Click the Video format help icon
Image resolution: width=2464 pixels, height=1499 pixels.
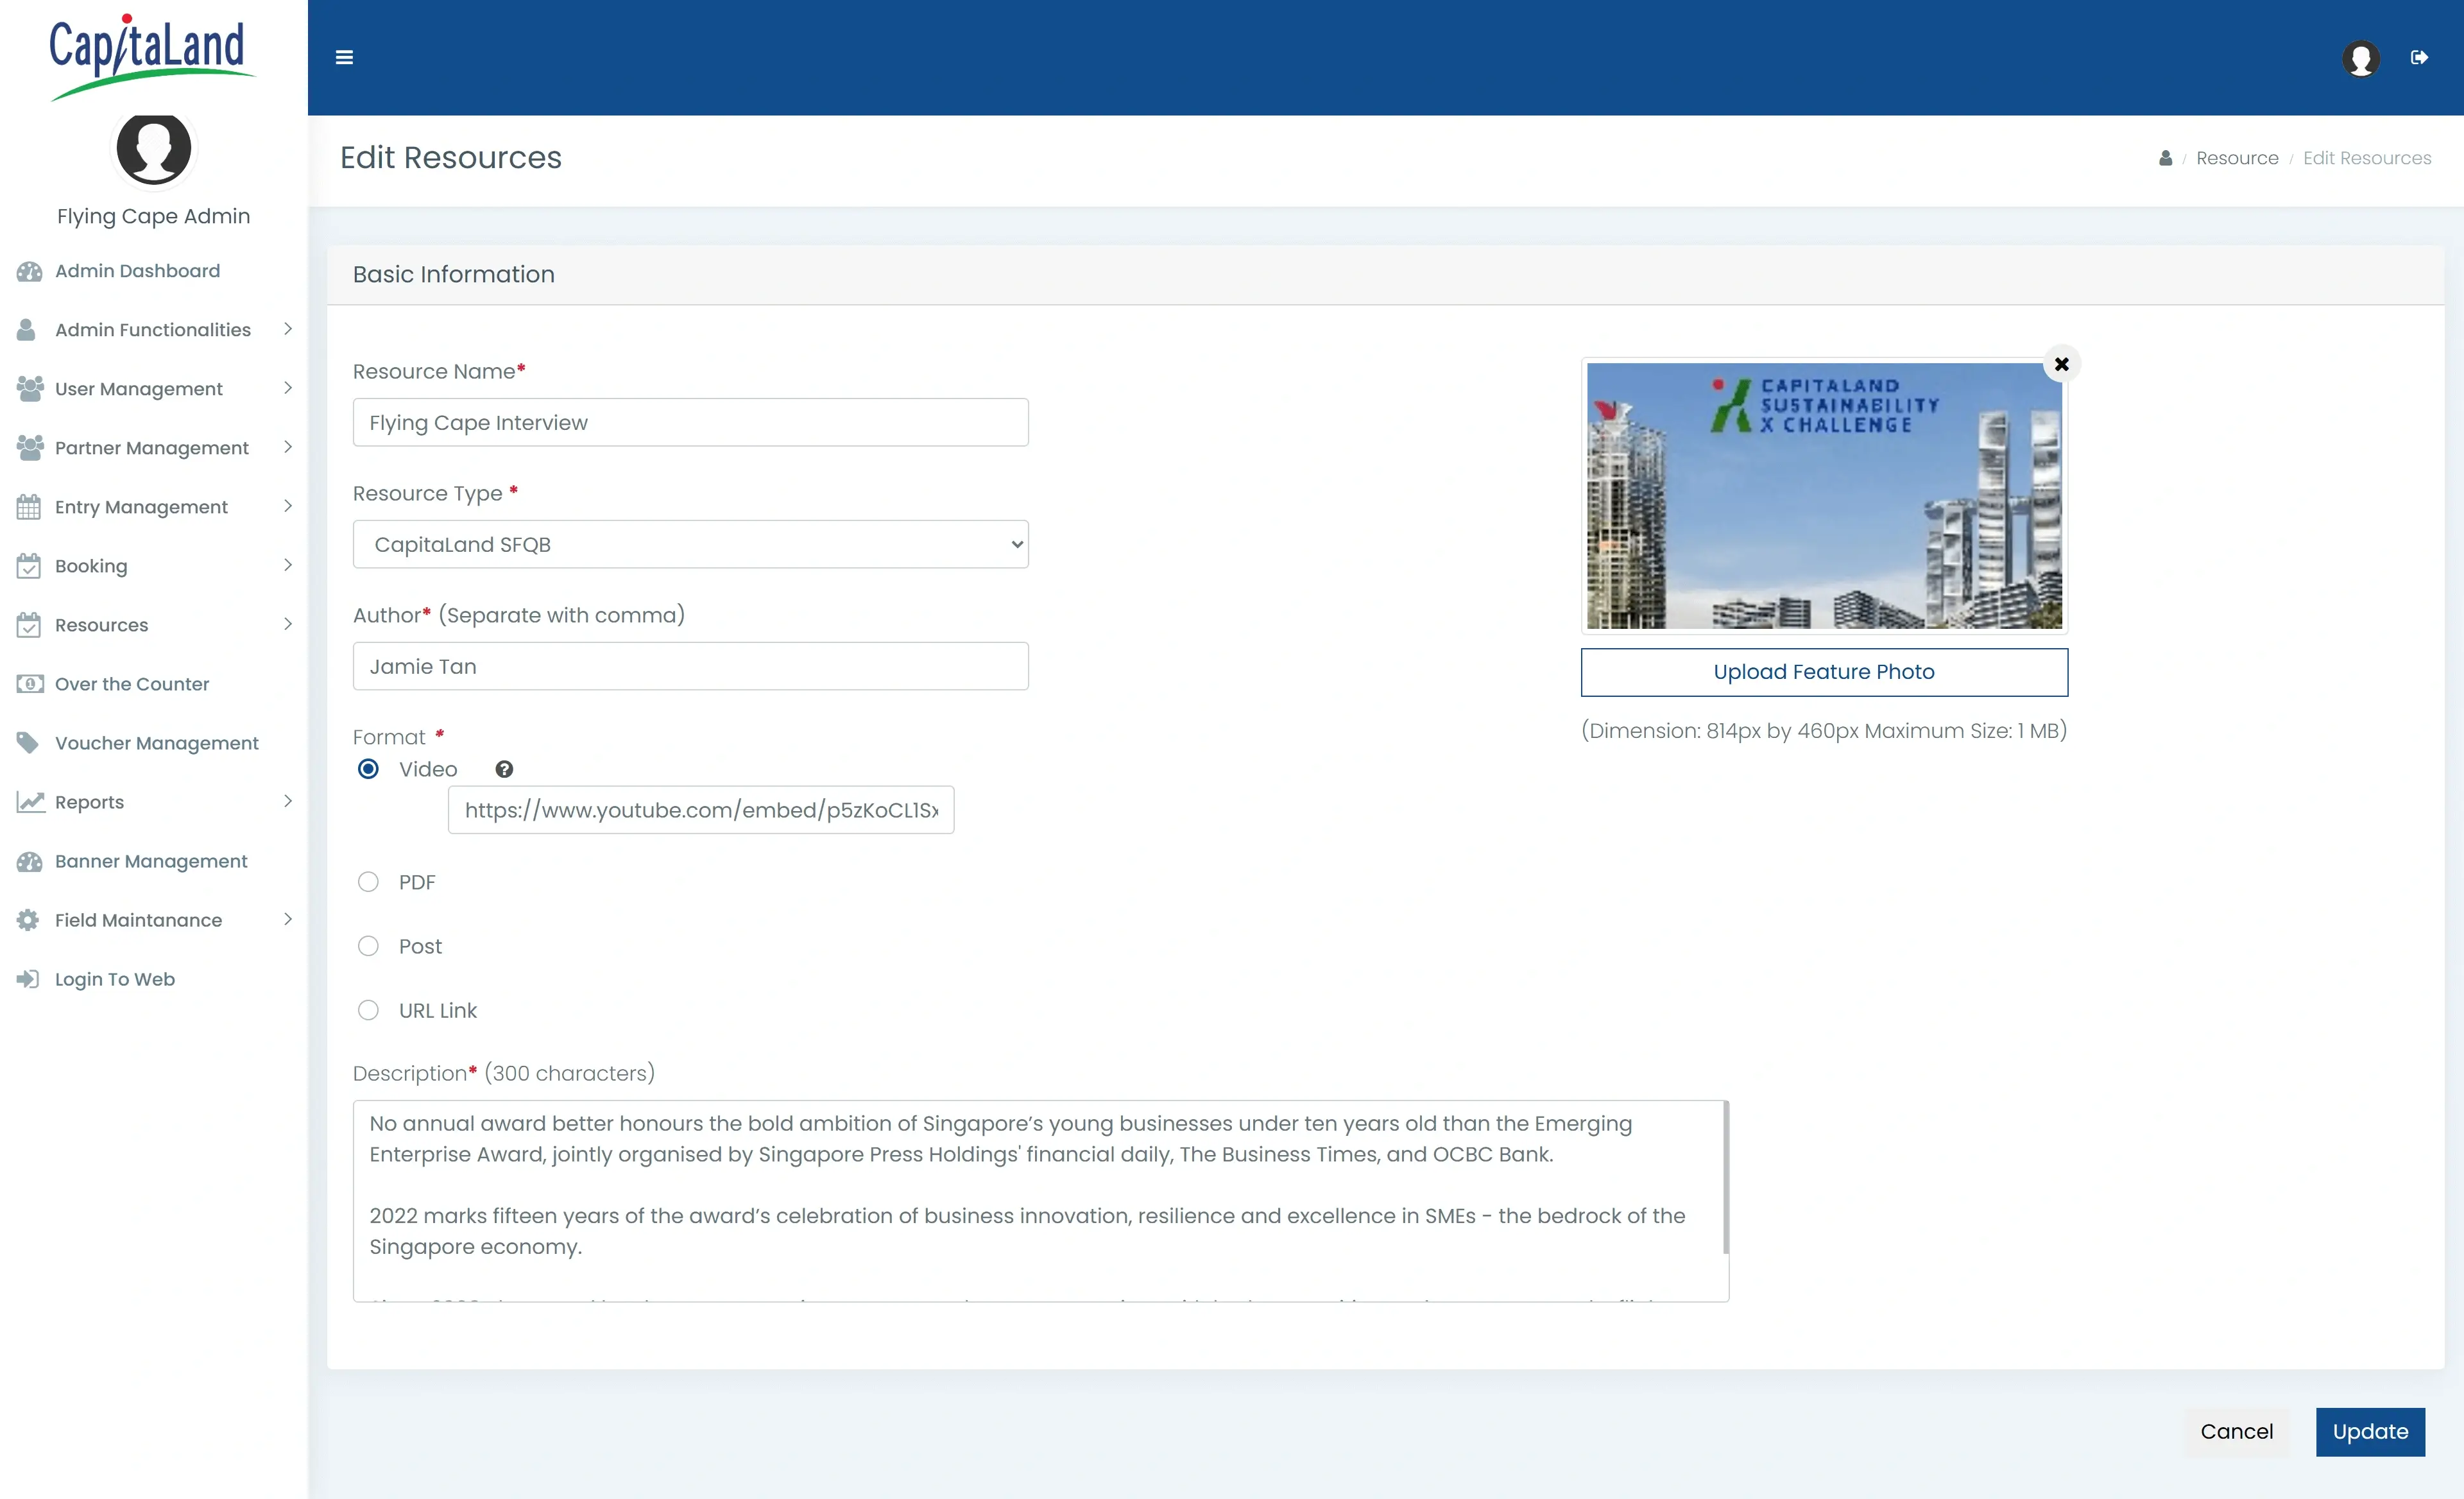click(x=504, y=769)
